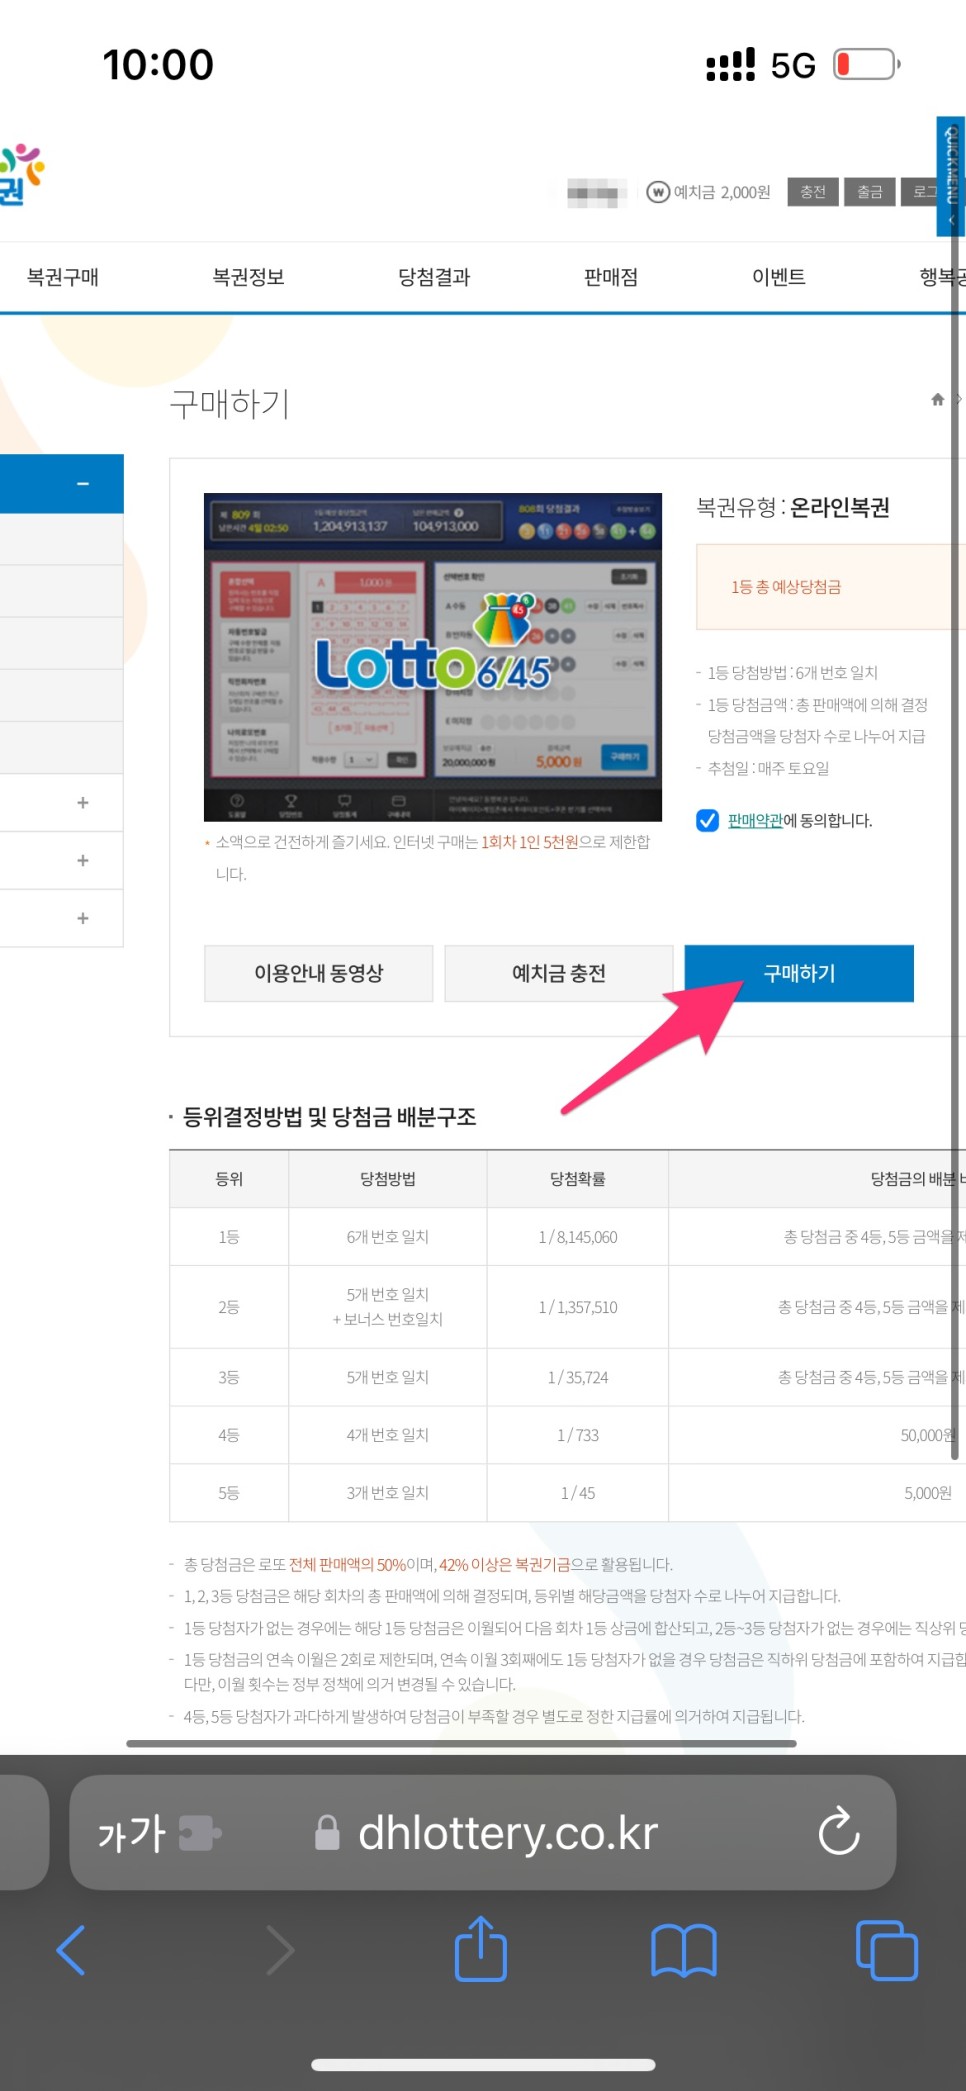Click the 1/45 probability cell
966x2091 pixels.
[578, 1493]
